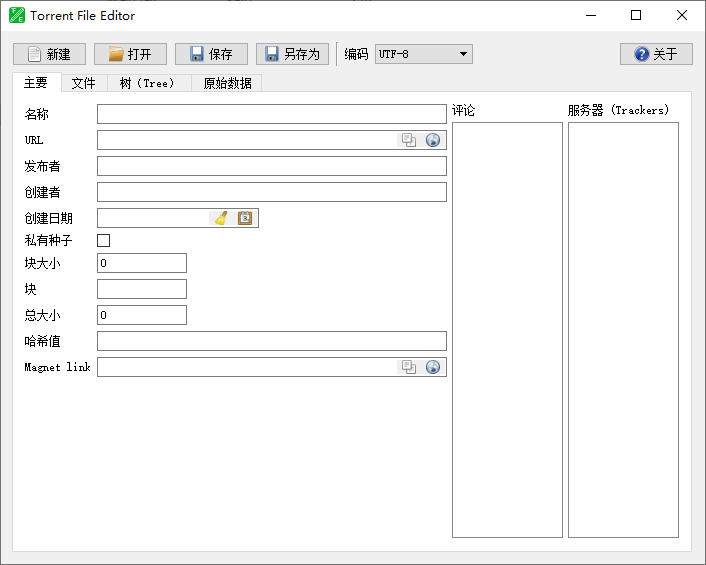Image resolution: width=706 pixels, height=565 pixels.
Task: Click the 哈希值 field
Action: 272,341
